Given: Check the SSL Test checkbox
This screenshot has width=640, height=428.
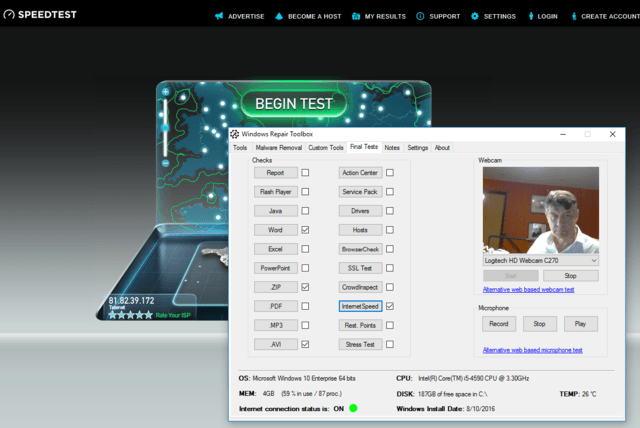Looking at the screenshot, I should [390, 268].
